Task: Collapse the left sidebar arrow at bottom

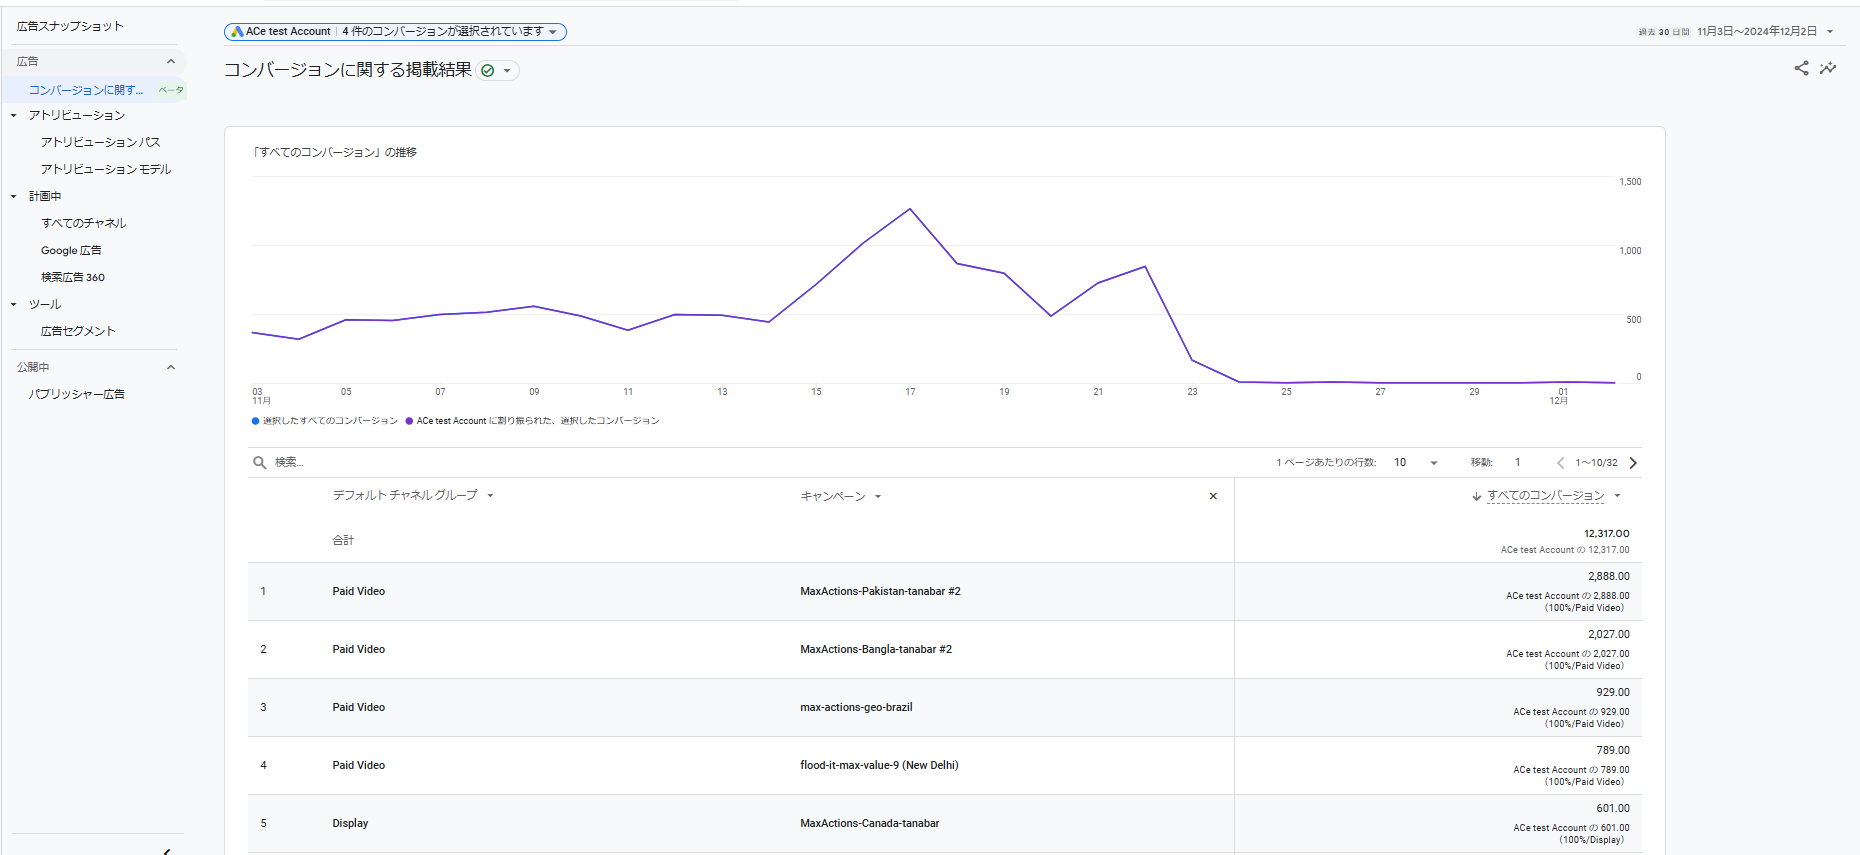Action: coord(166,850)
